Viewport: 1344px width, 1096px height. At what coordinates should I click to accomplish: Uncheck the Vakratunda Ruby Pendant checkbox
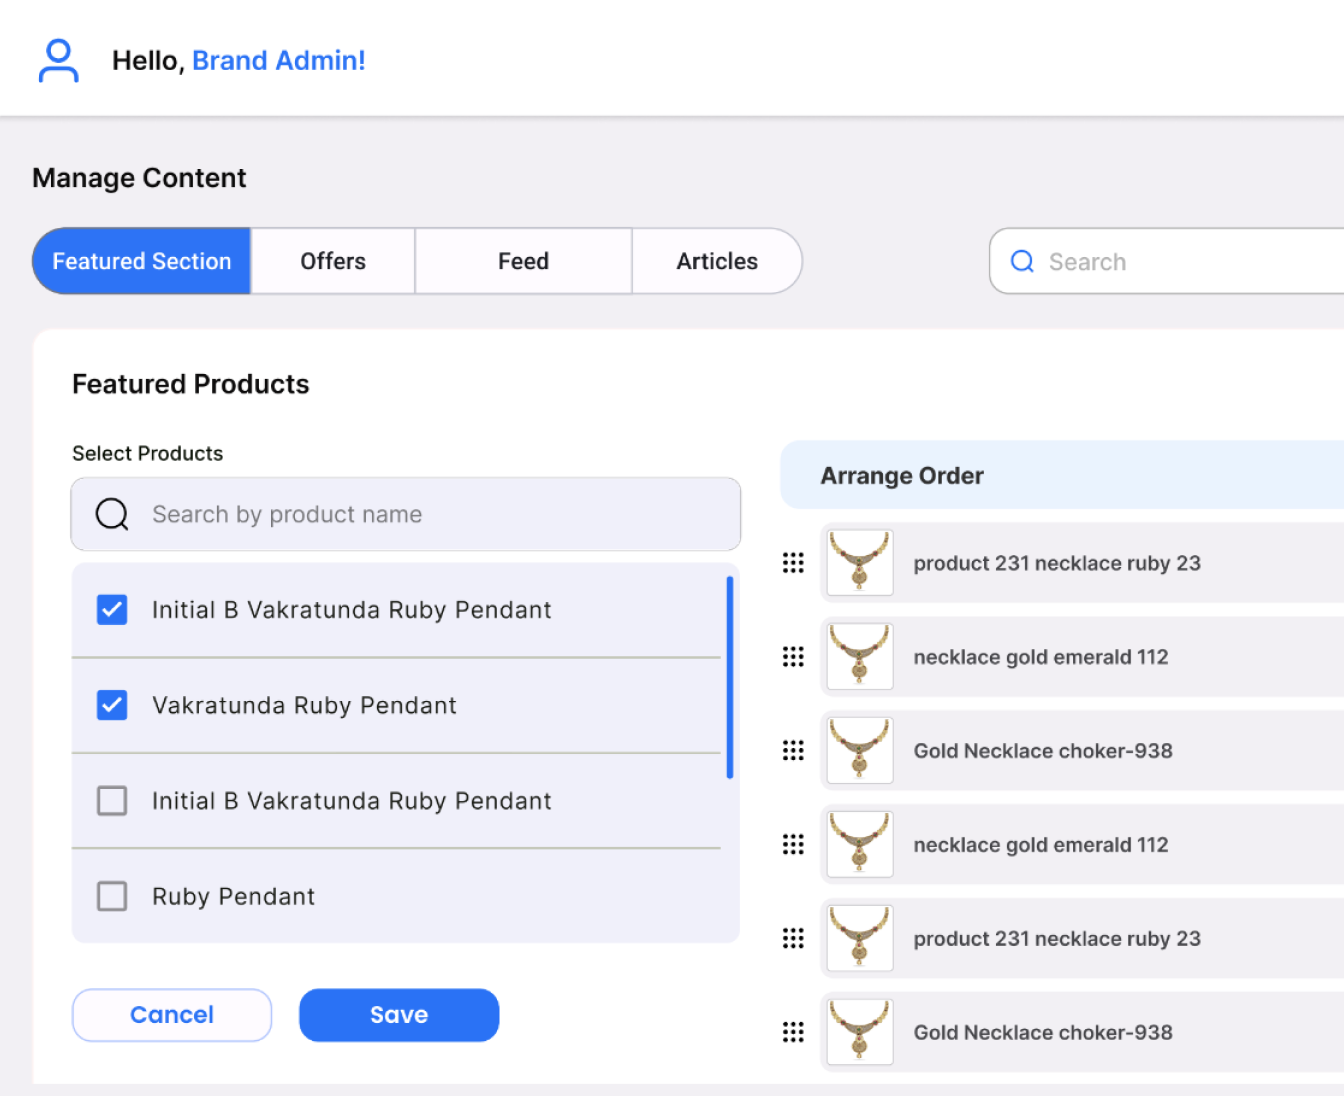pyautogui.click(x=112, y=706)
